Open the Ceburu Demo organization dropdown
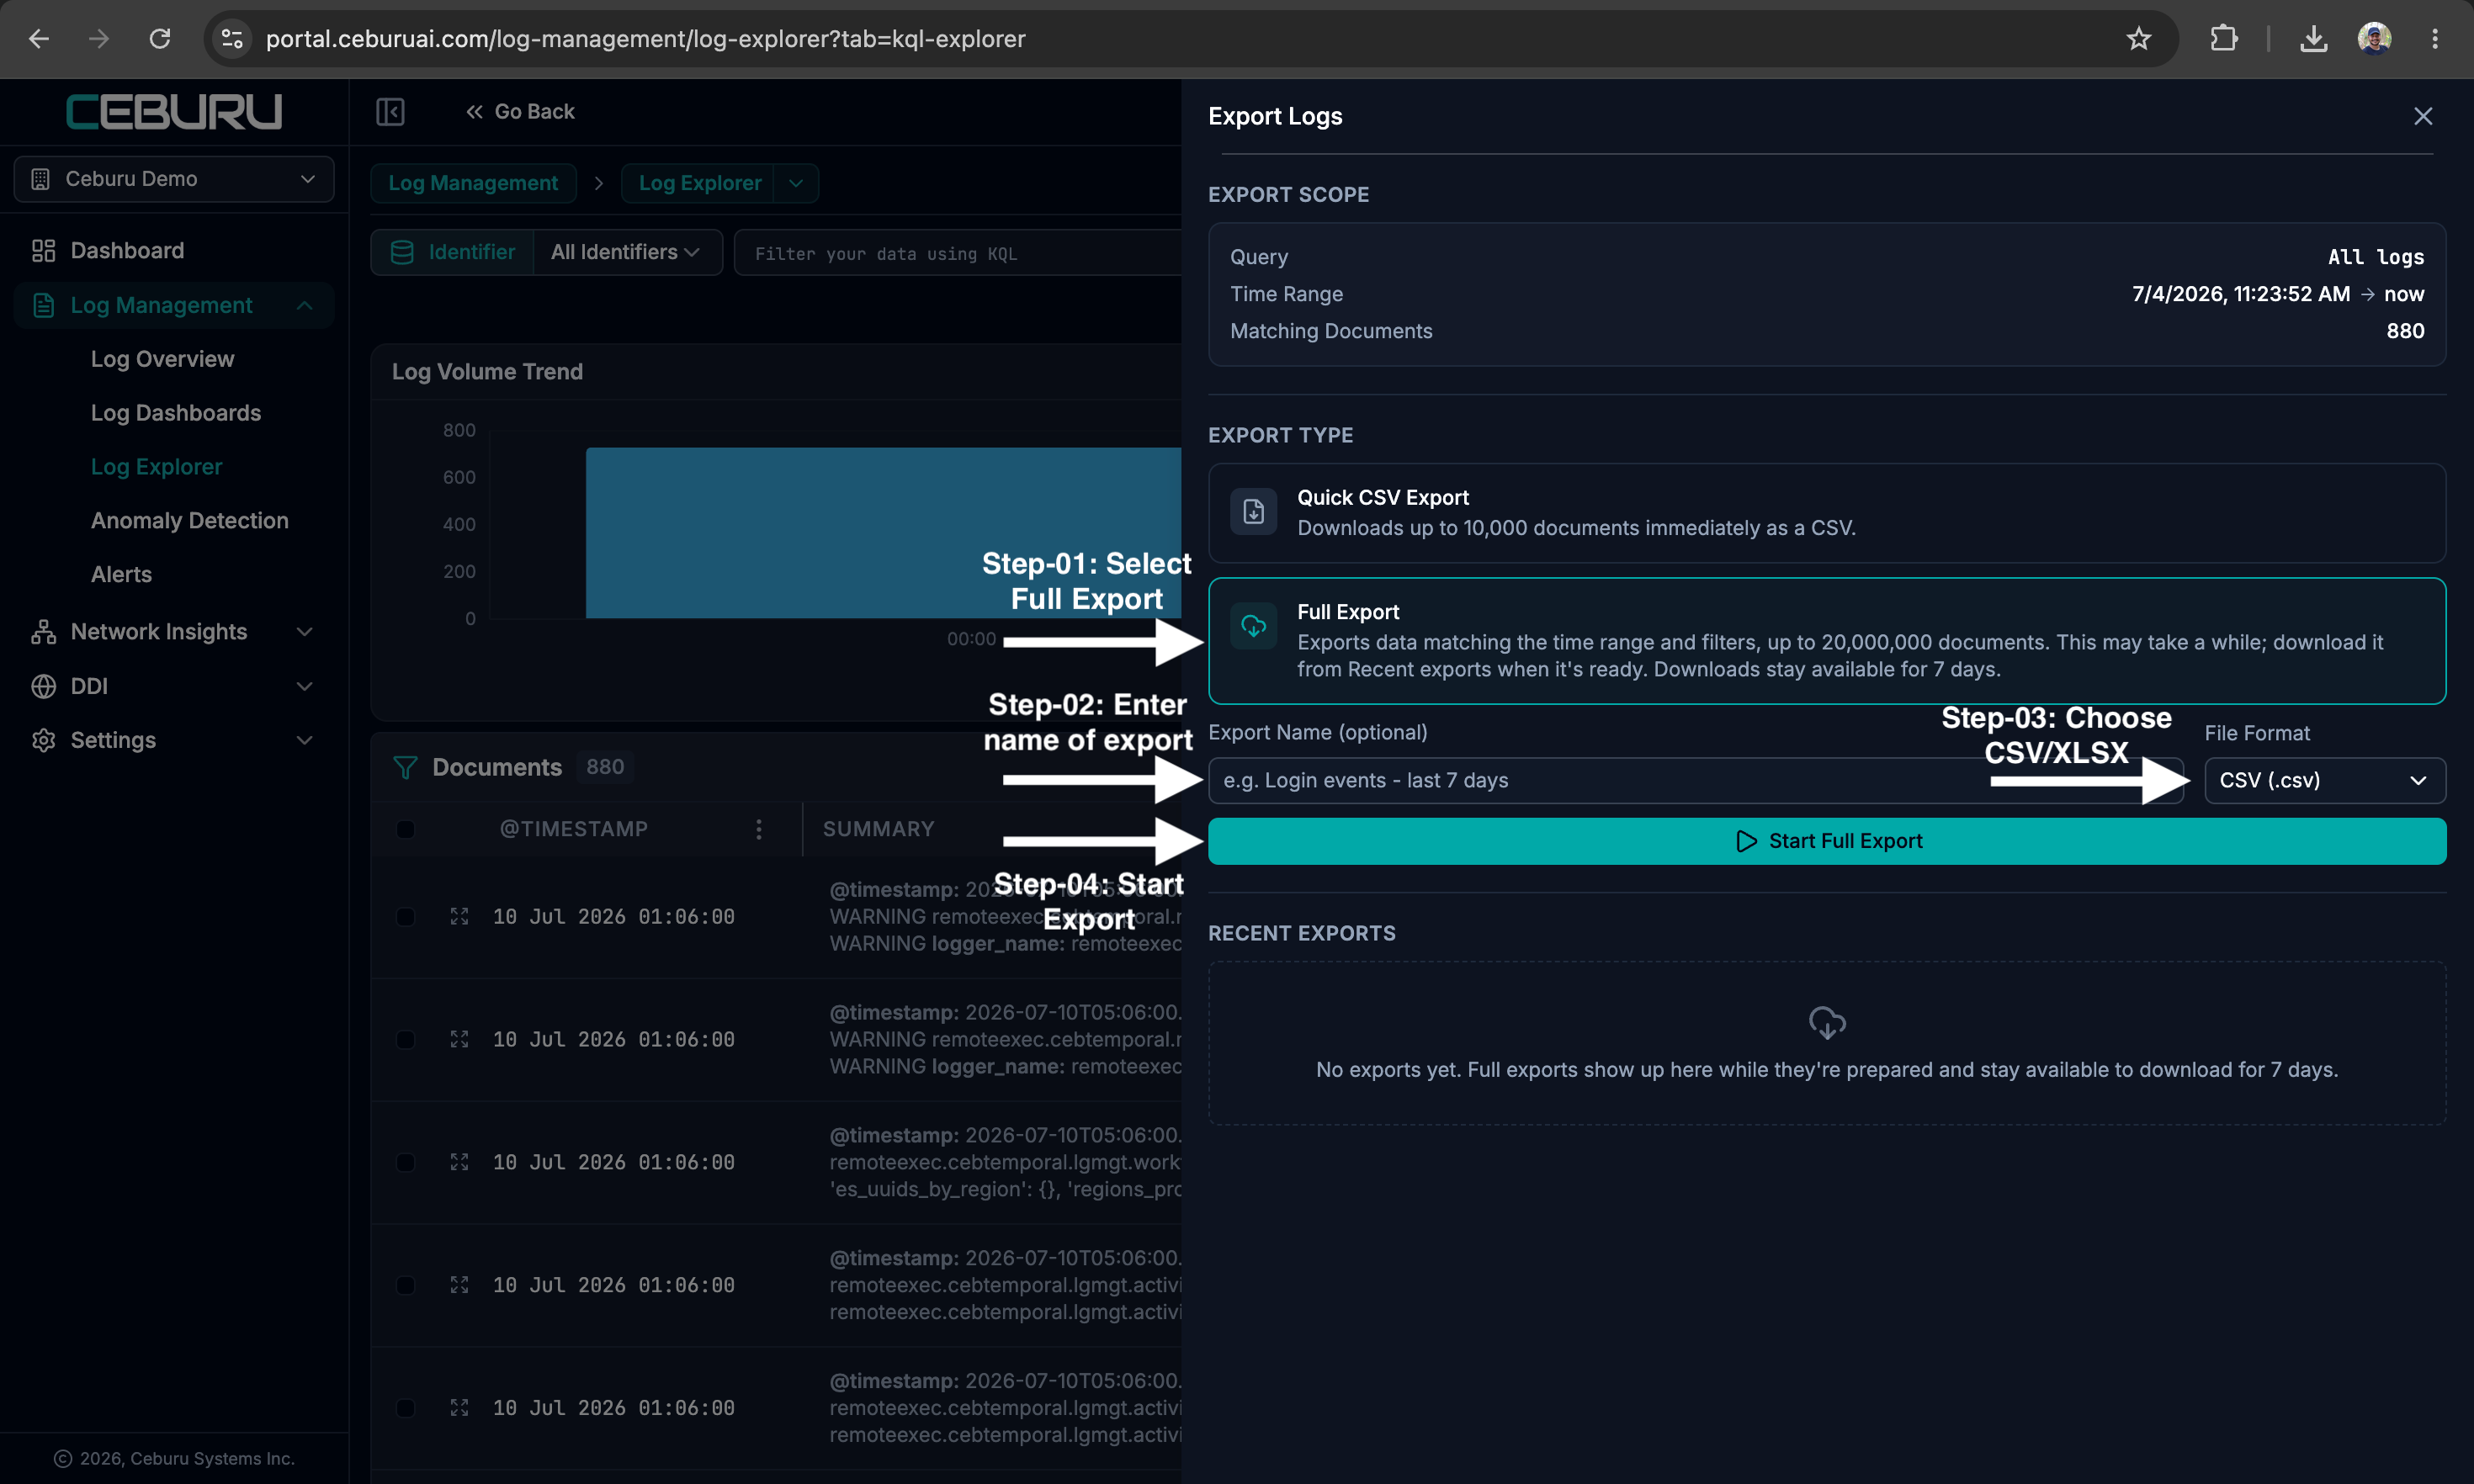 [174, 179]
